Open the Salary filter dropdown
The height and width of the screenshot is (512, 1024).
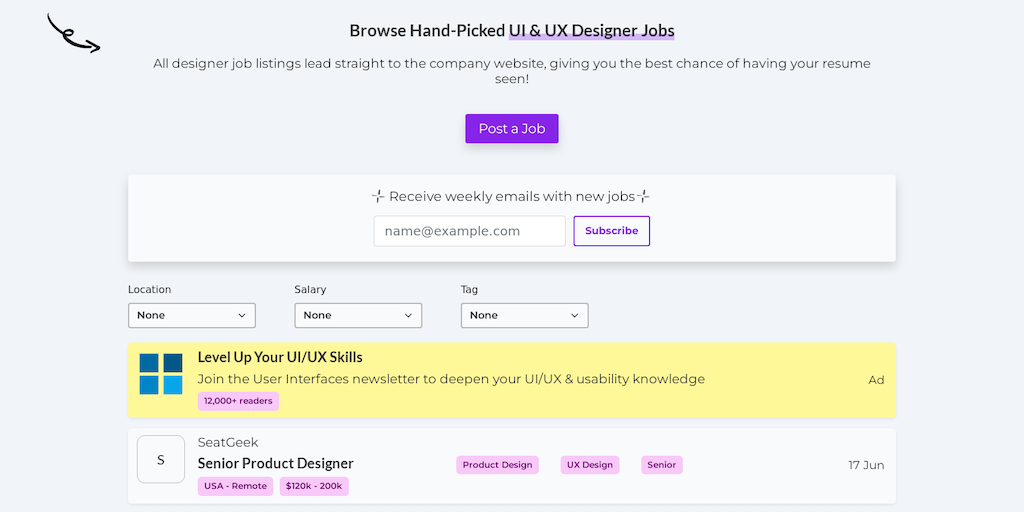coord(358,315)
